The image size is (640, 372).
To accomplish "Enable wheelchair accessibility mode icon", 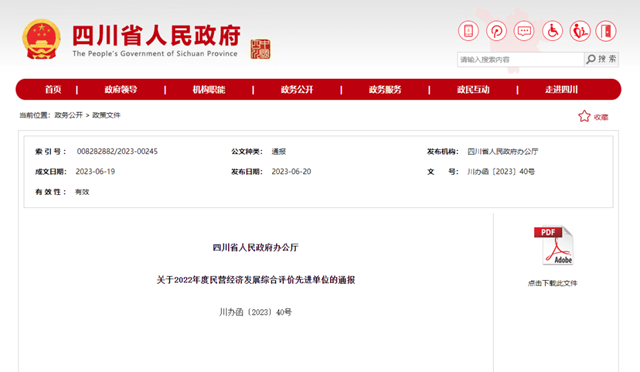I will click(552, 31).
